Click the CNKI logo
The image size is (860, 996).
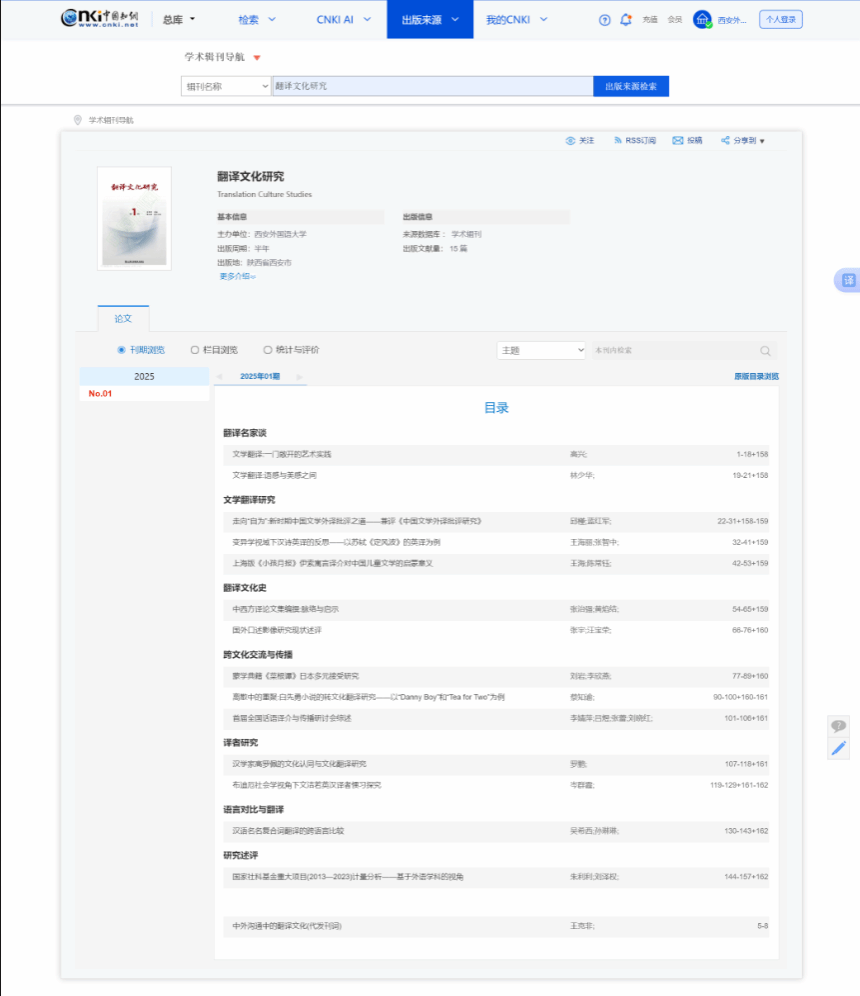100,18
